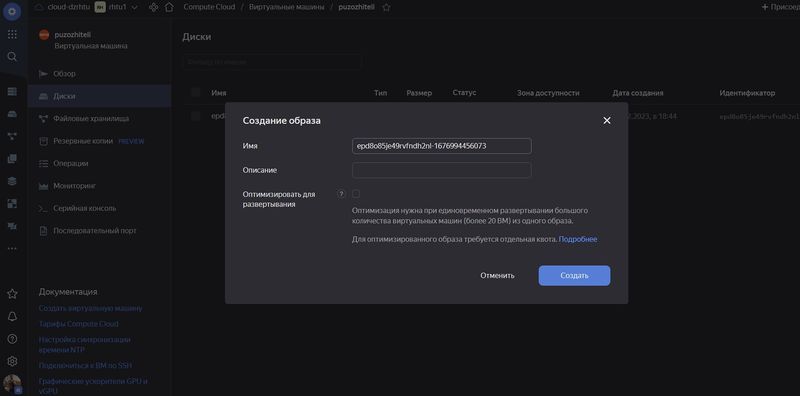Show help tooltip for deployment optimization
This screenshot has height=396, width=800.
(341, 194)
